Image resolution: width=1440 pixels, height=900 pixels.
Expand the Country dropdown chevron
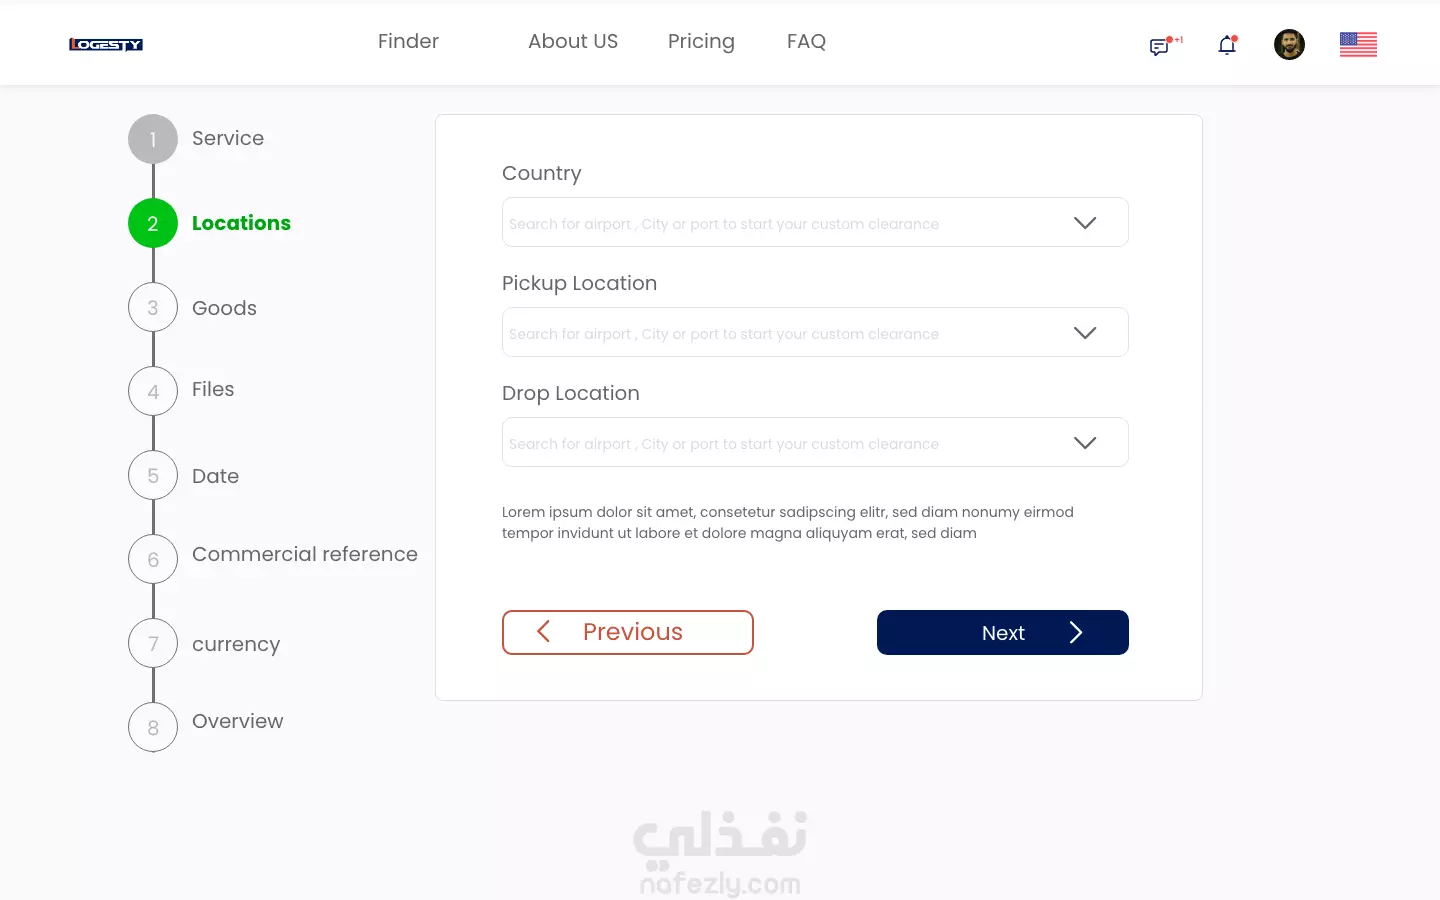(x=1085, y=223)
